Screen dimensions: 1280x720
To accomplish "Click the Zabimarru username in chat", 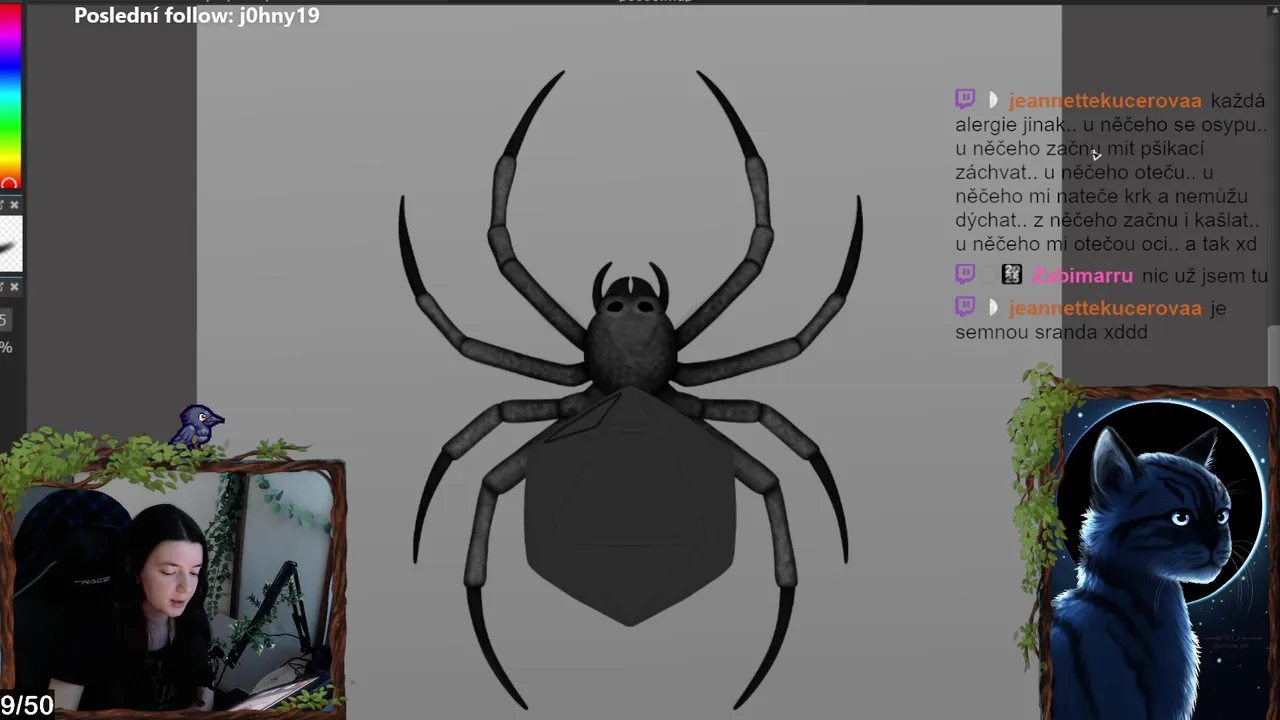I will [1083, 276].
